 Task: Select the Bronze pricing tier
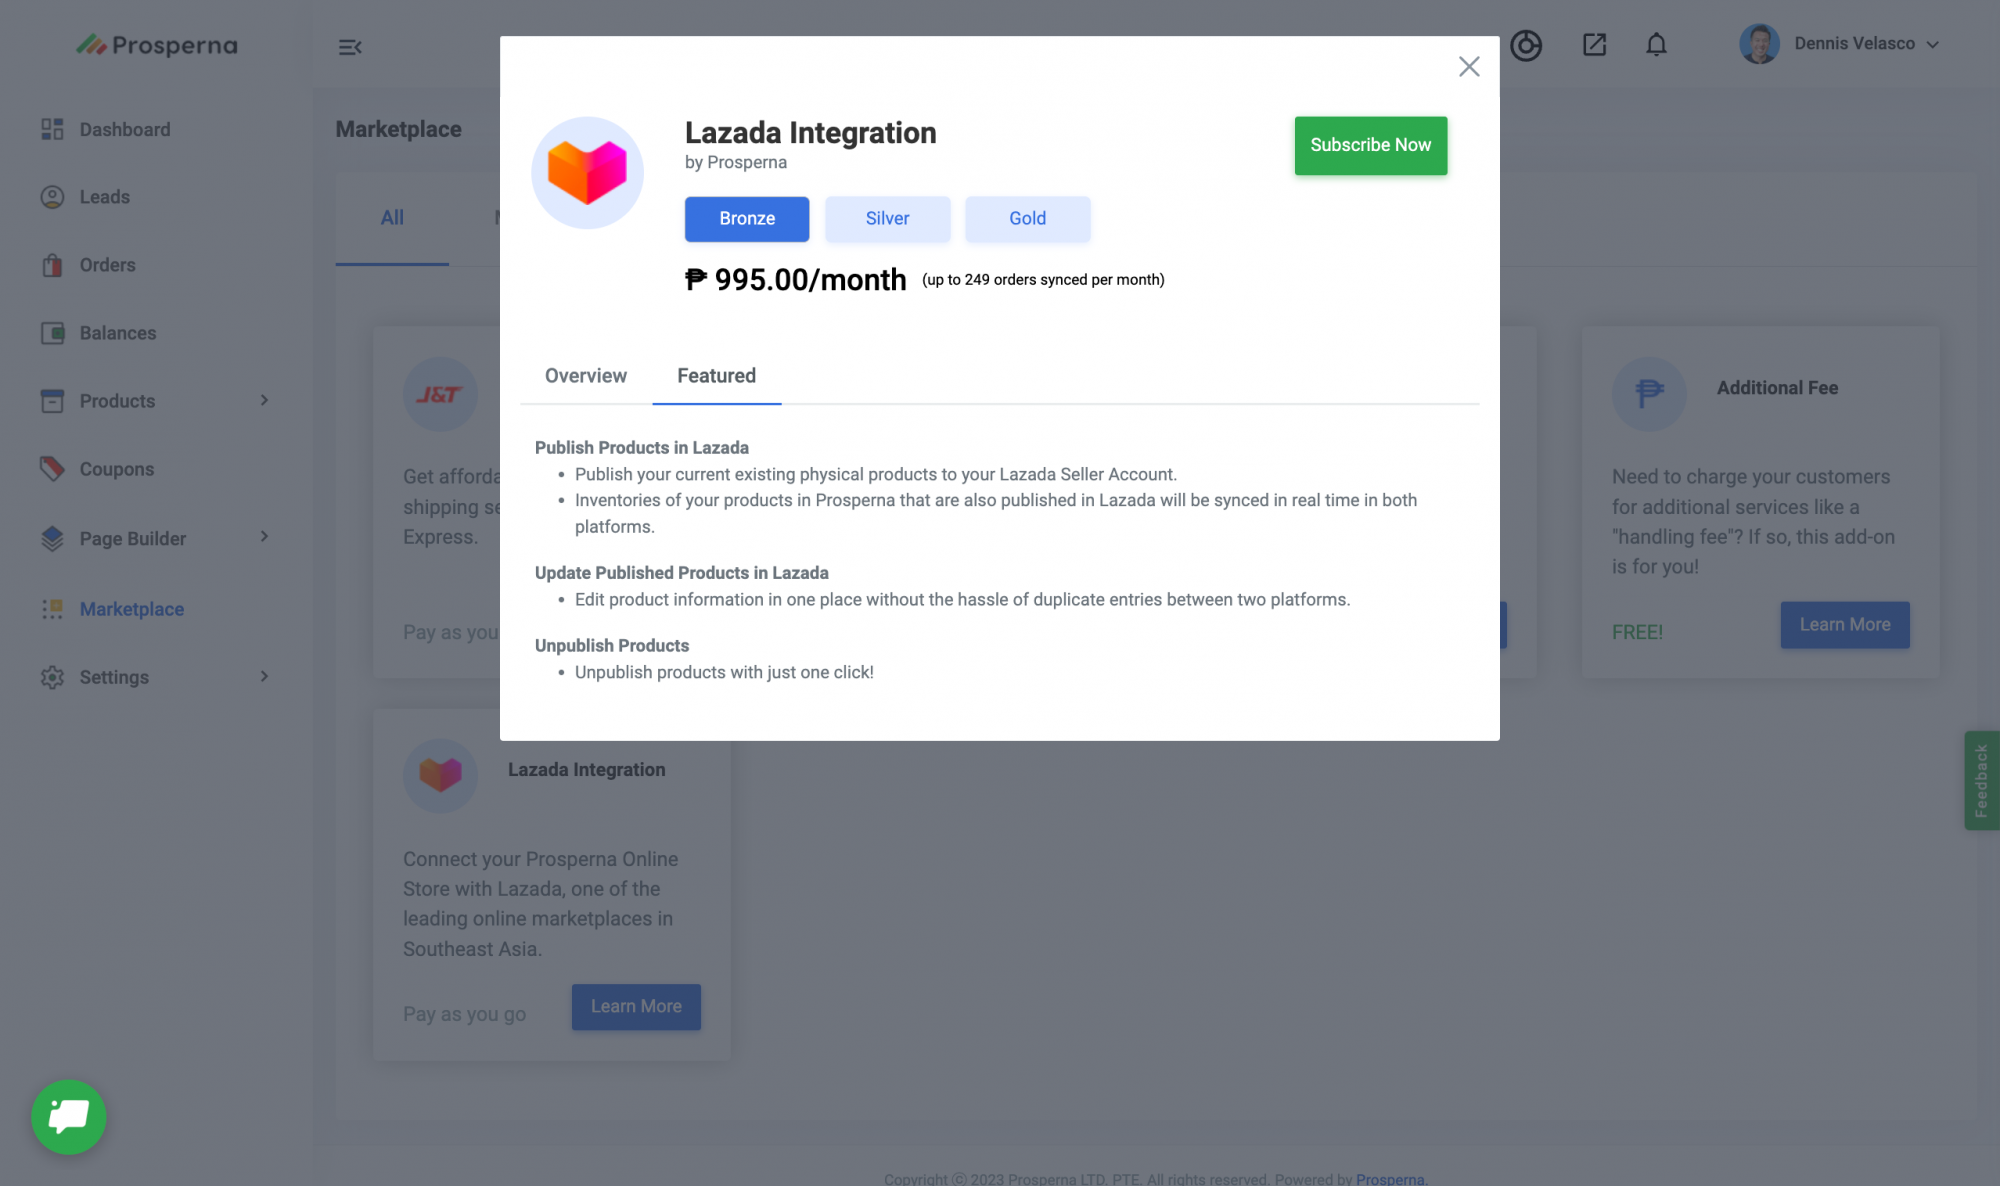point(746,219)
